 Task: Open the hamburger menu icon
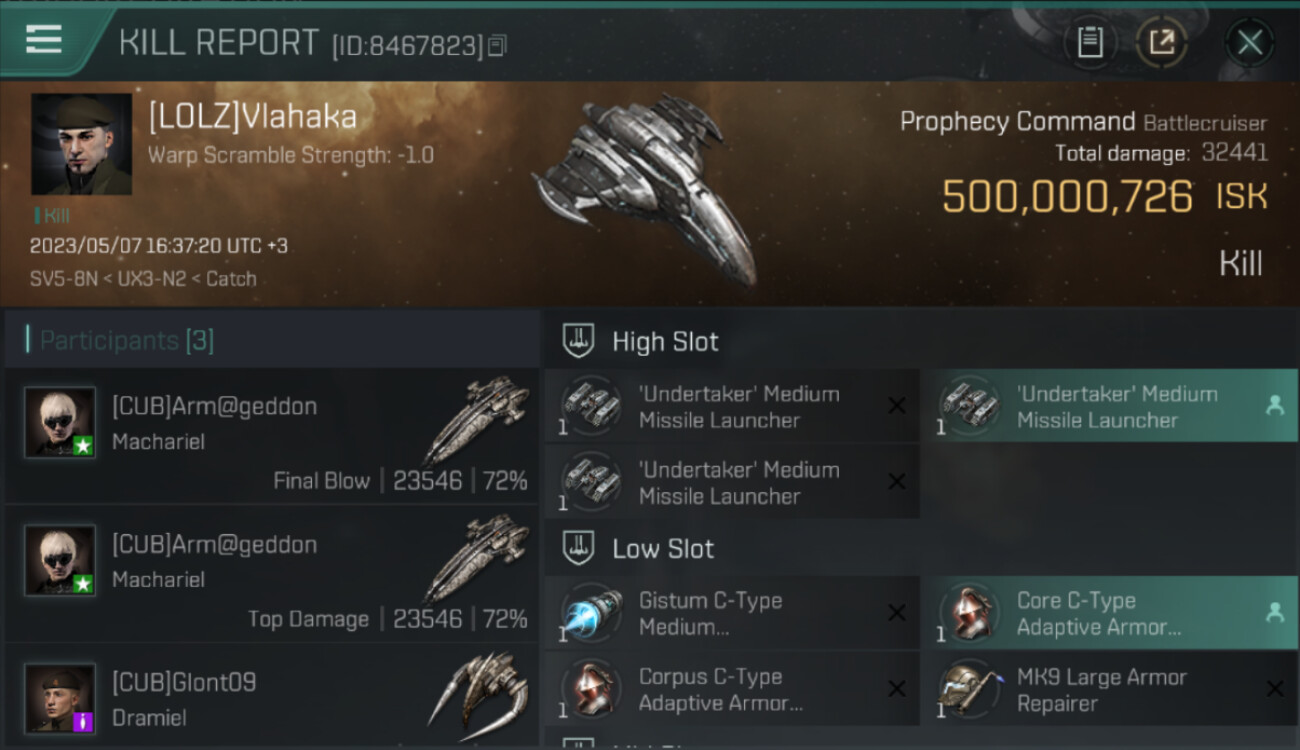pyautogui.click(x=43, y=39)
